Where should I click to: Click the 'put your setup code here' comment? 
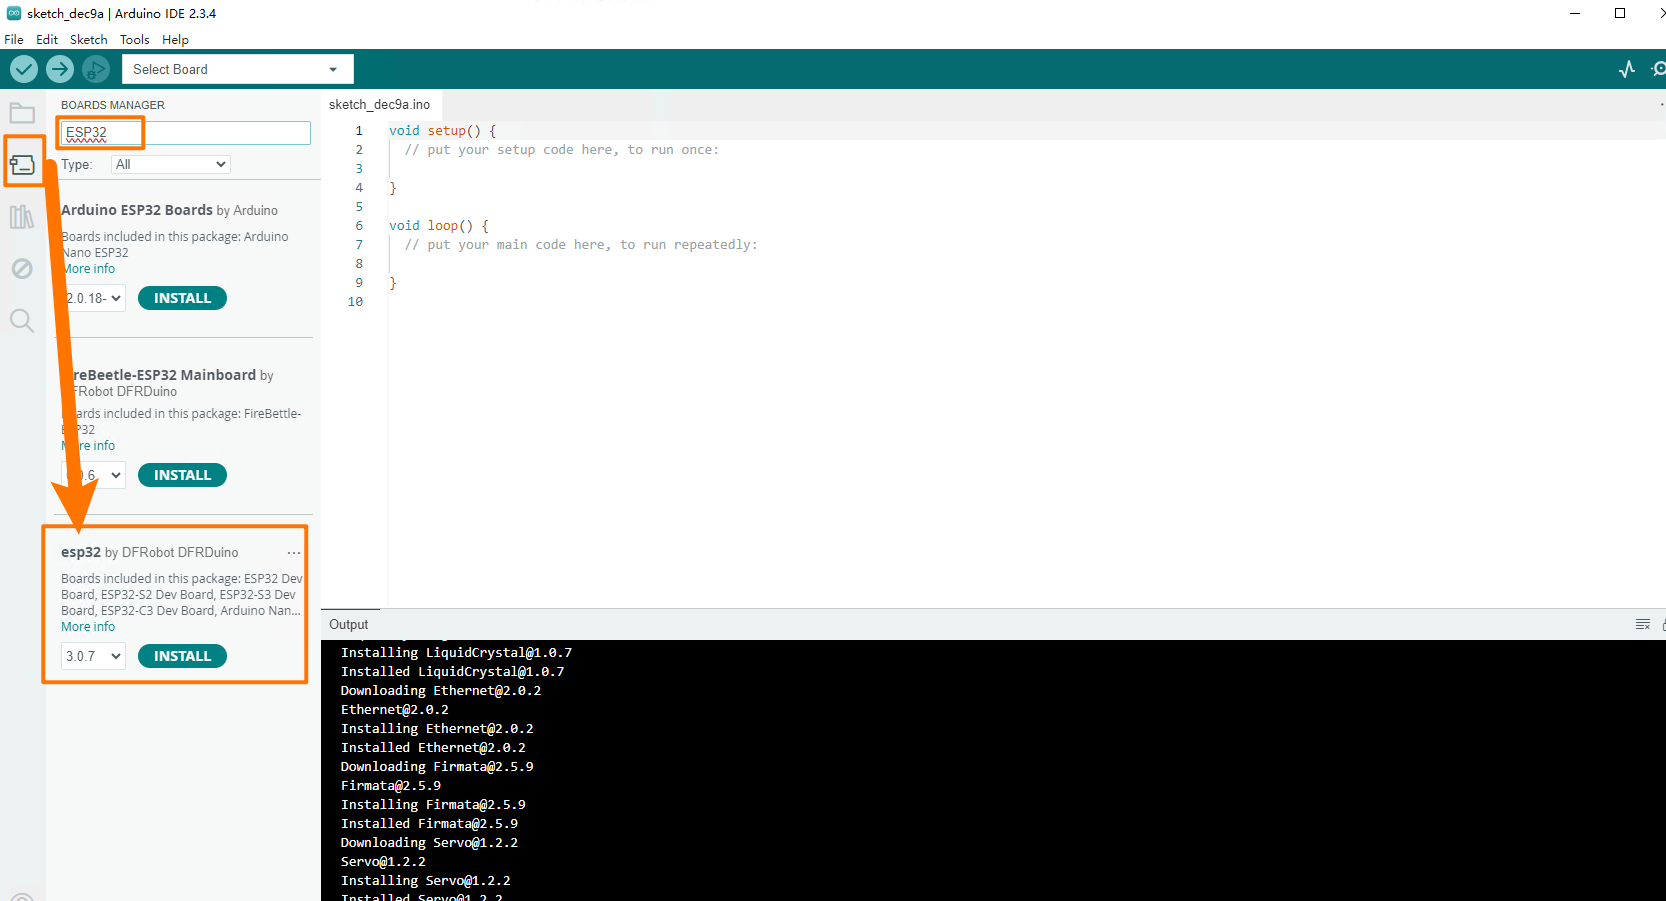click(562, 150)
